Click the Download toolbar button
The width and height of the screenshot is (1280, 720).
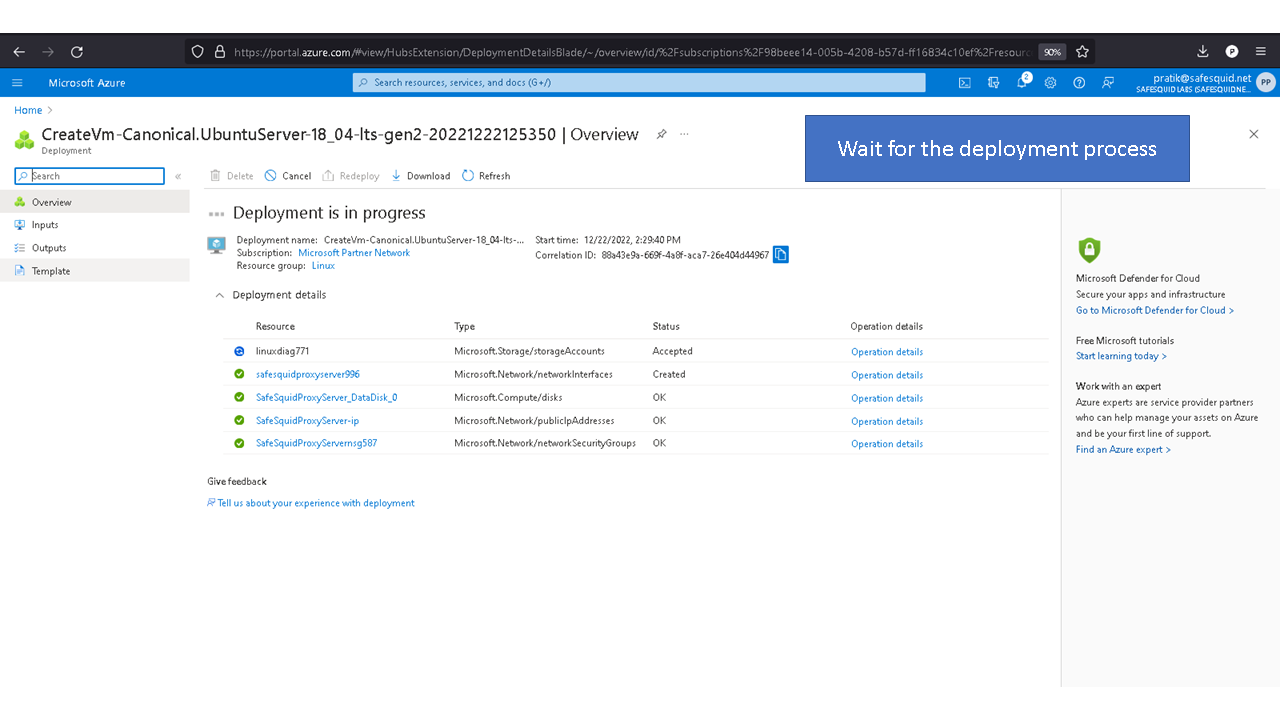(x=420, y=176)
